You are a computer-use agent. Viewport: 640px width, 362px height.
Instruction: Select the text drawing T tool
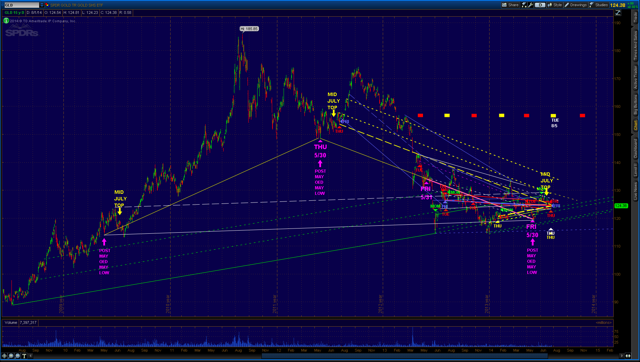point(24,356)
